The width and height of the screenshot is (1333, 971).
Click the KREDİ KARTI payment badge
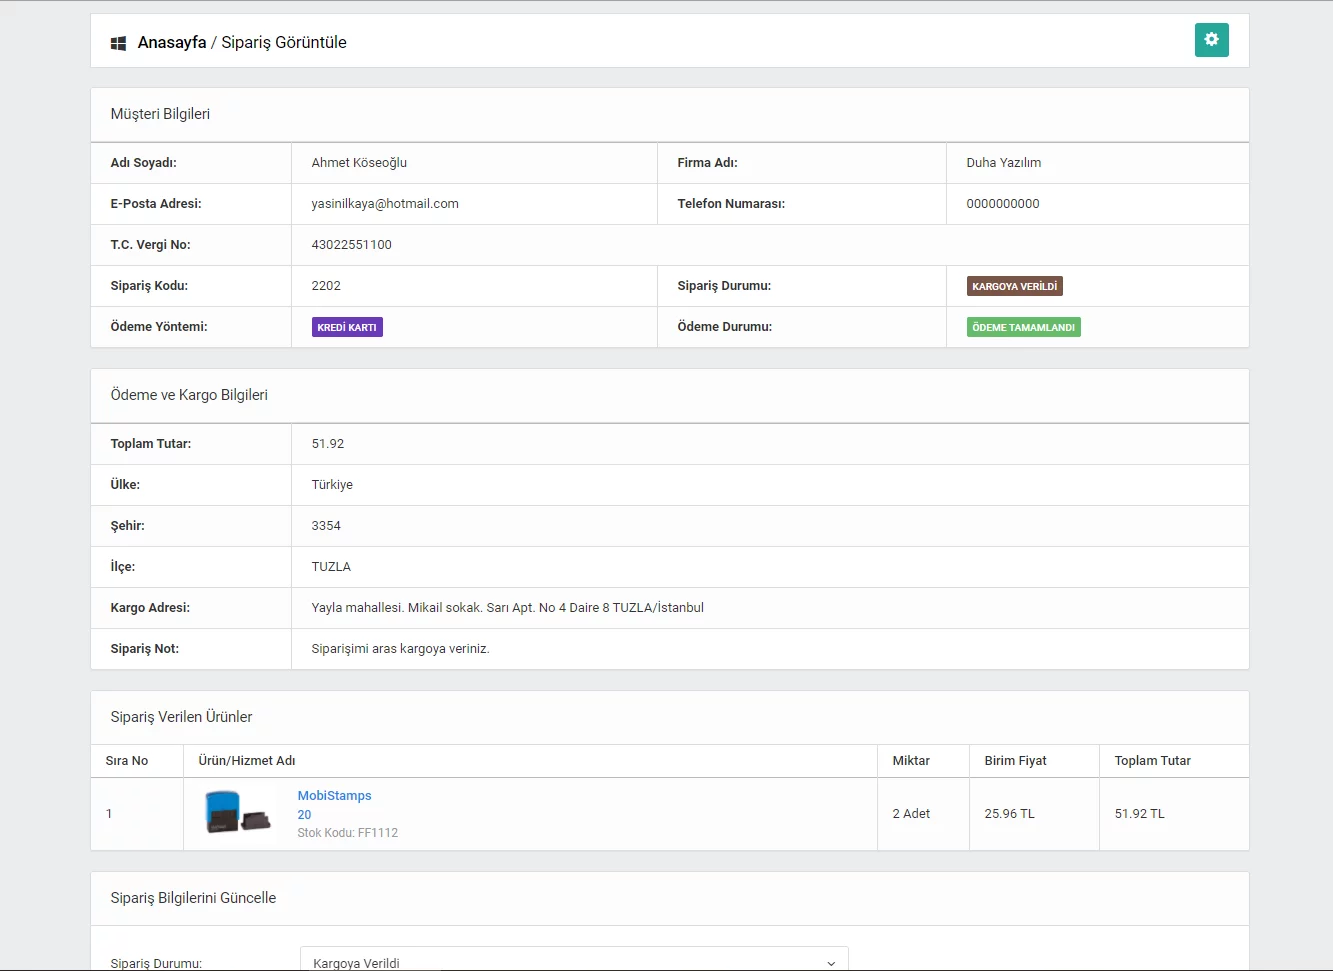point(347,327)
